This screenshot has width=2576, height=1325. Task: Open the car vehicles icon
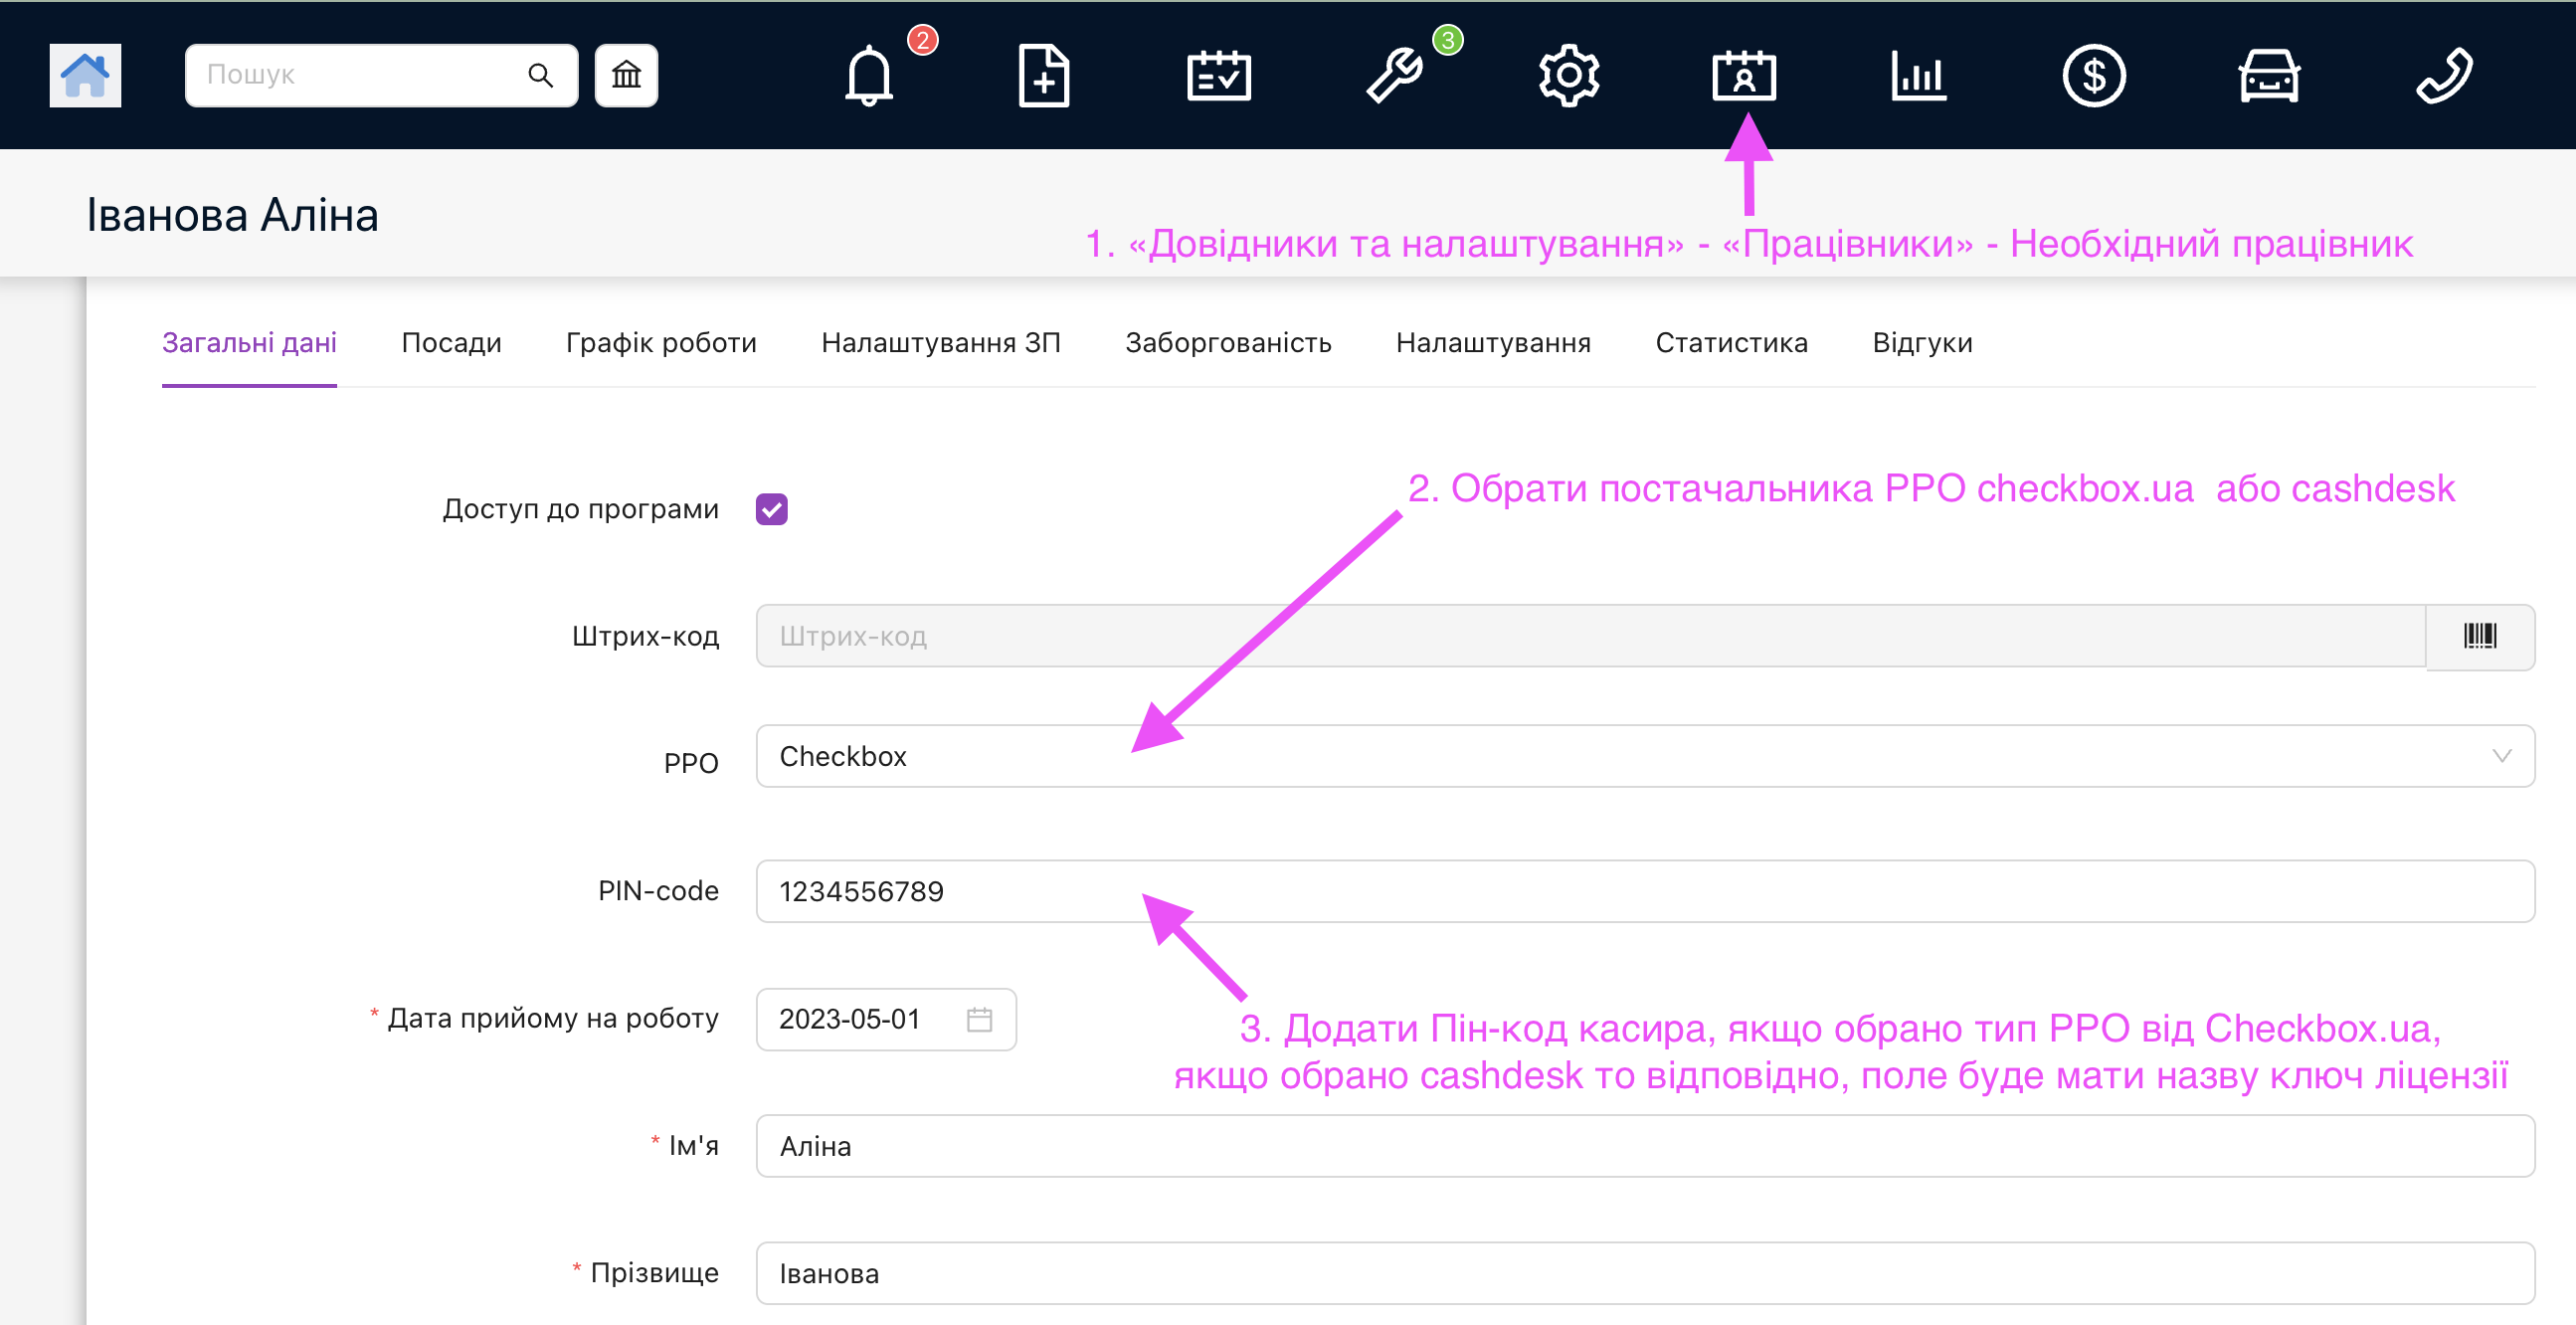click(2268, 75)
